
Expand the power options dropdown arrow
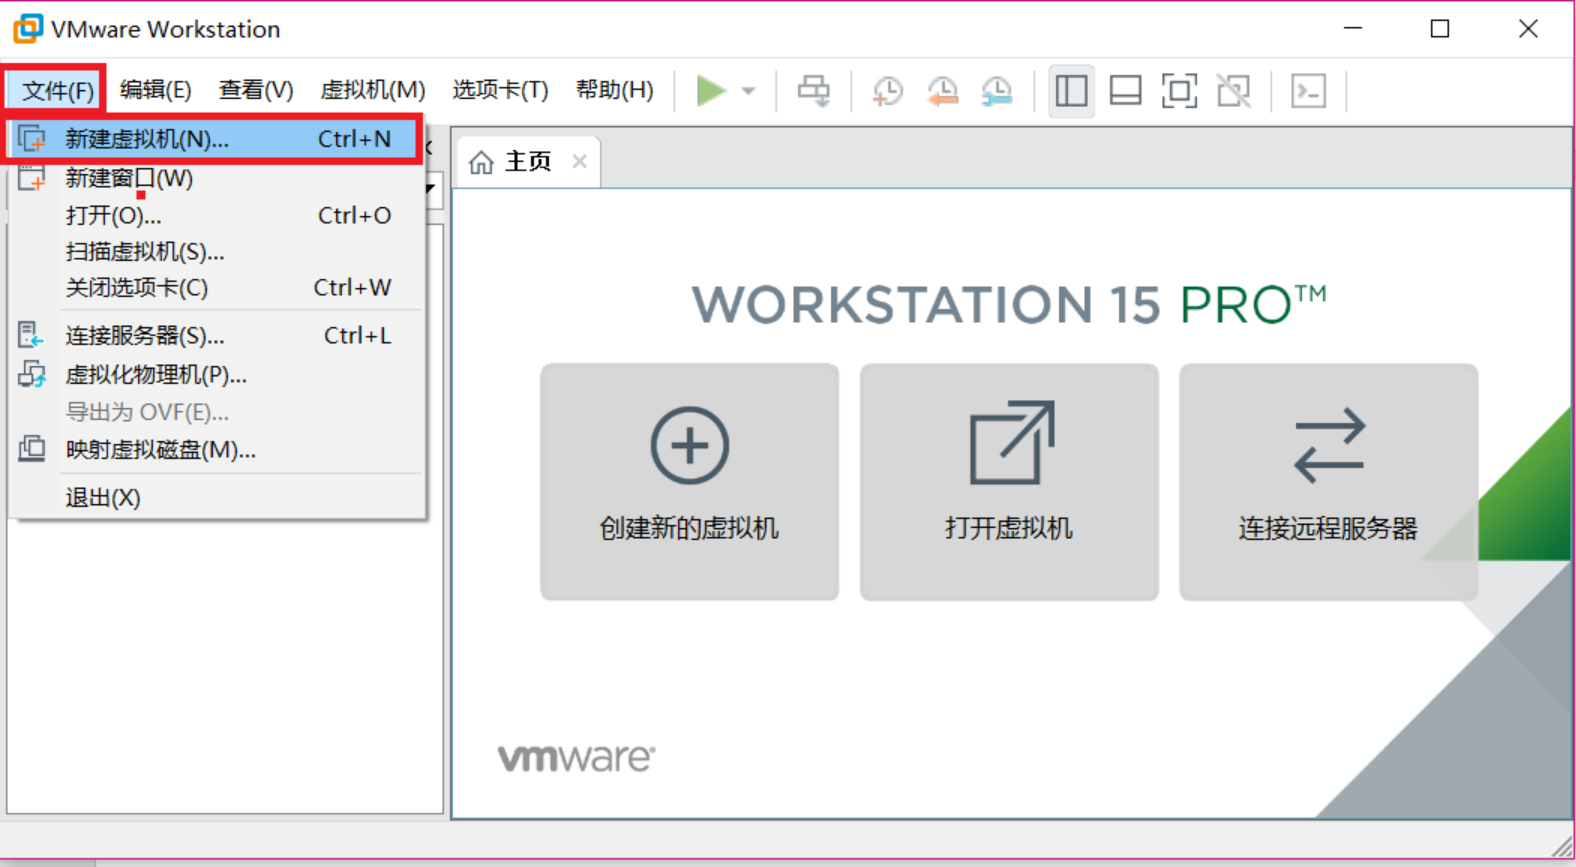coord(748,91)
